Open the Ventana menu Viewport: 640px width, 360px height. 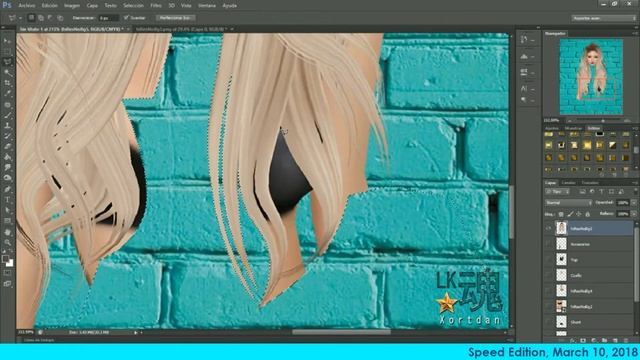tap(207, 6)
